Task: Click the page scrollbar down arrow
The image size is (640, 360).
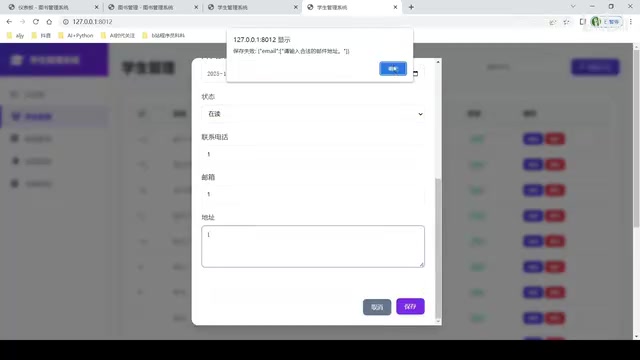Action: 636,337
